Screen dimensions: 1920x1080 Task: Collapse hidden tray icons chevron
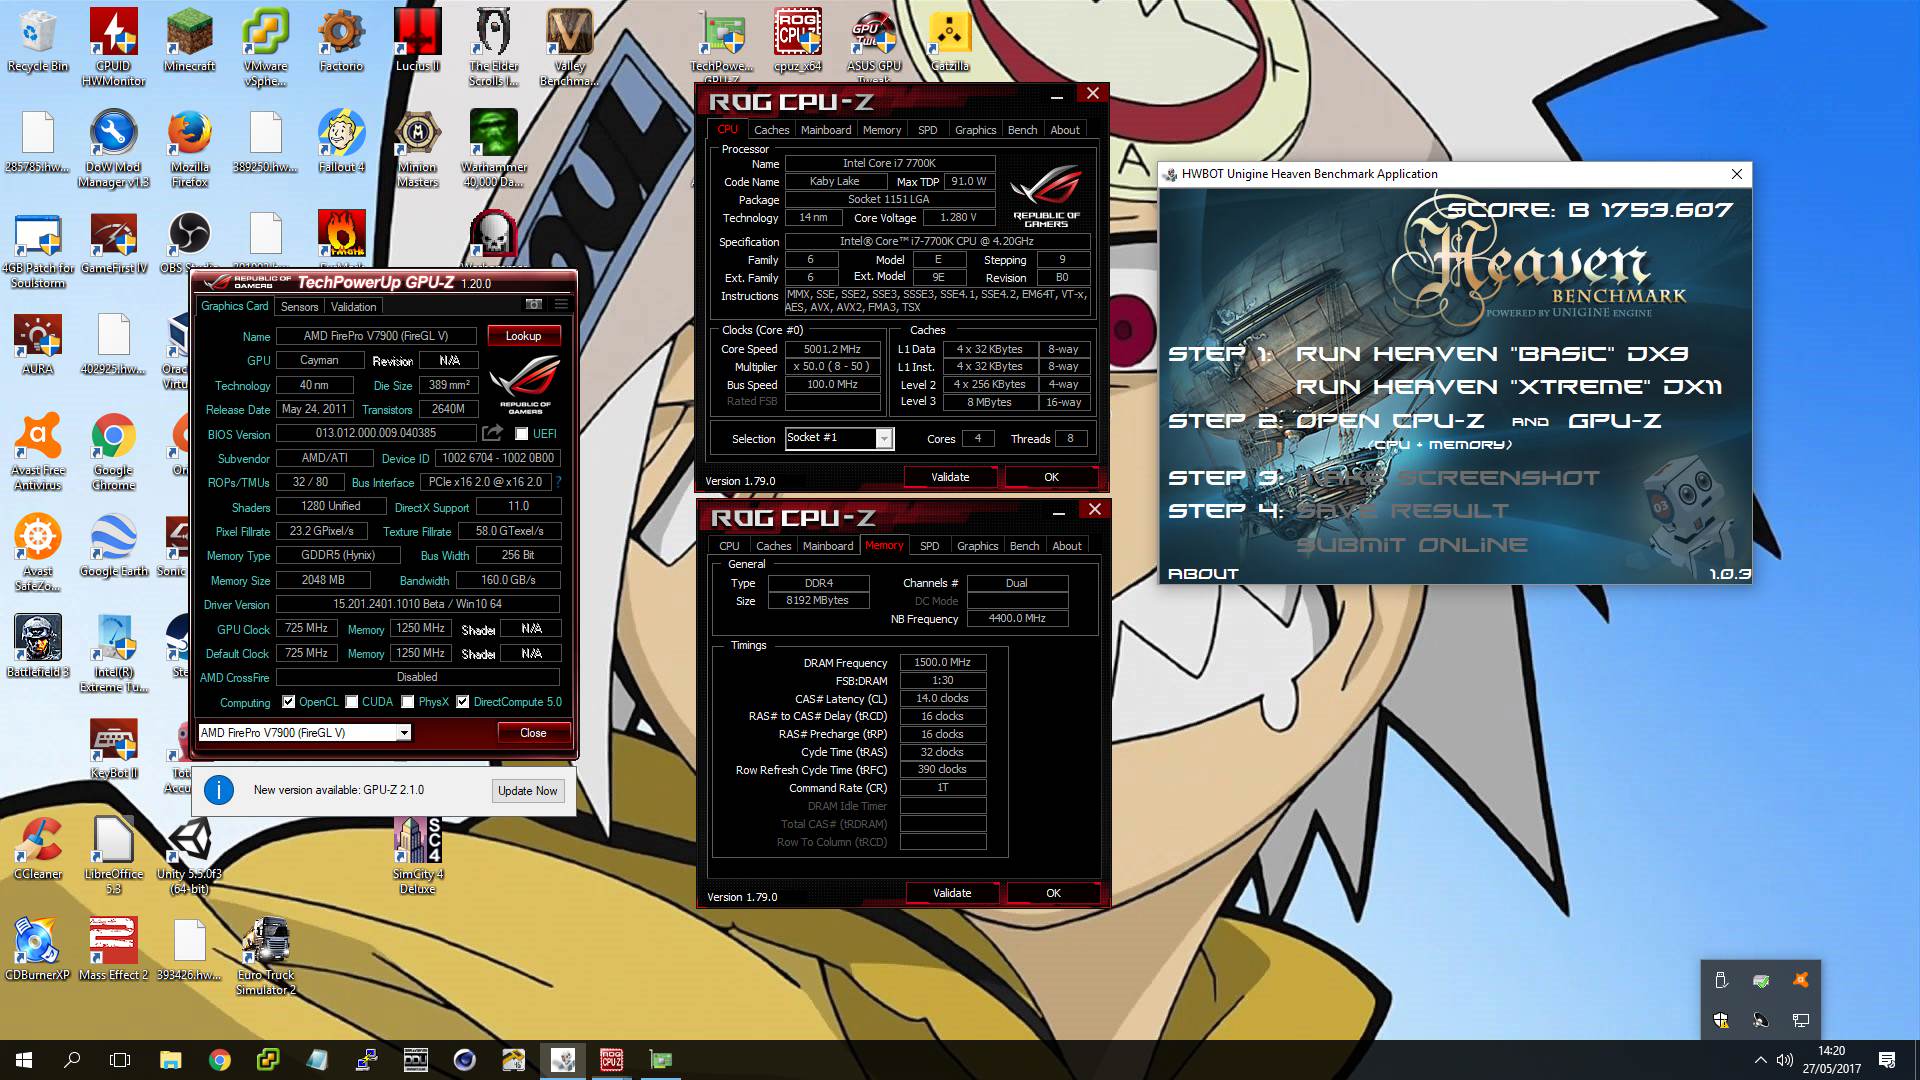pos(1760,1060)
